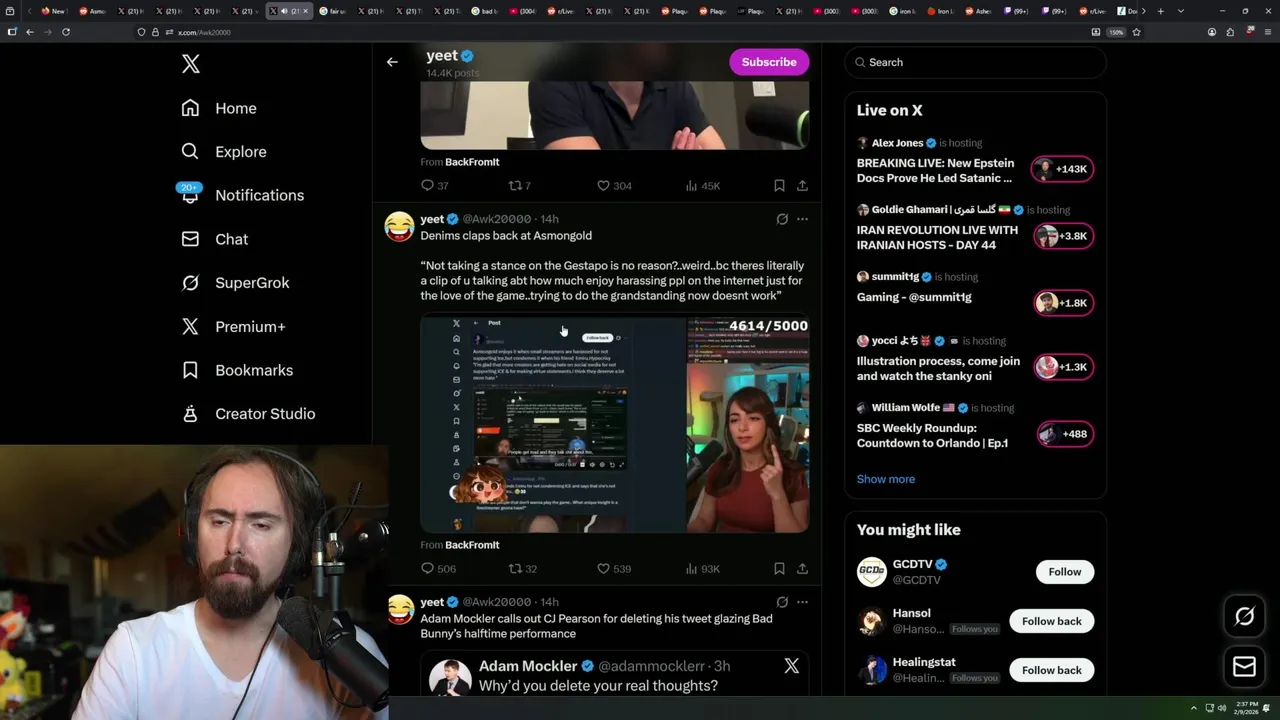Open the floating Grok button
The width and height of the screenshot is (1280, 720).
pyautogui.click(x=1244, y=617)
